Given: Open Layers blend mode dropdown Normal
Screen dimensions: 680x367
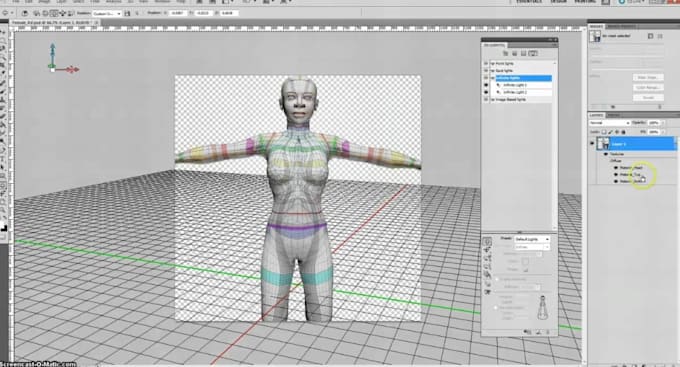Looking at the screenshot, I should 609,123.
